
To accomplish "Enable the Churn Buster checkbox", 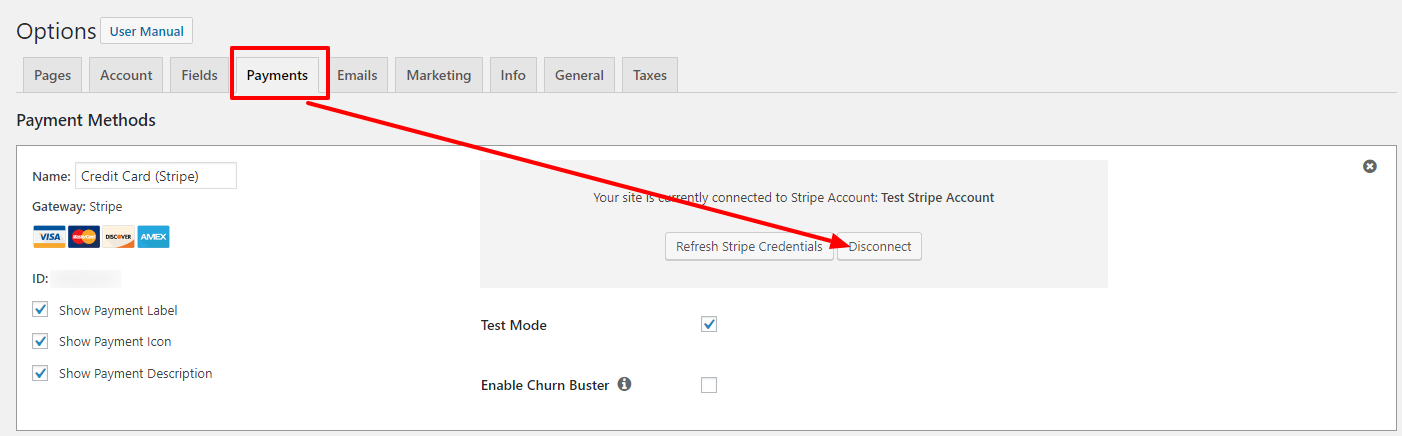I will [x=709, y=385].
